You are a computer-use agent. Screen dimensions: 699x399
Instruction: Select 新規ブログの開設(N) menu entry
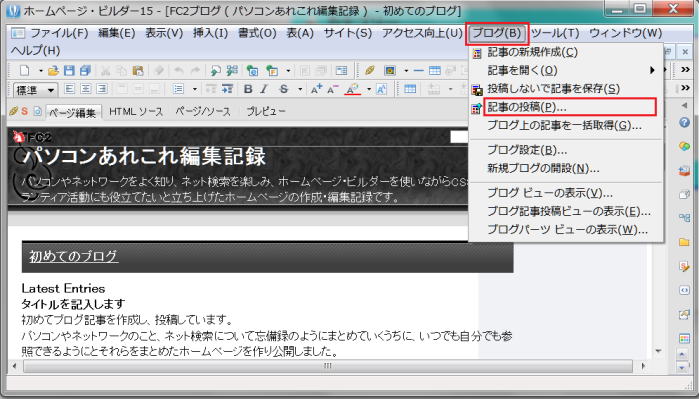pos(566,168)
